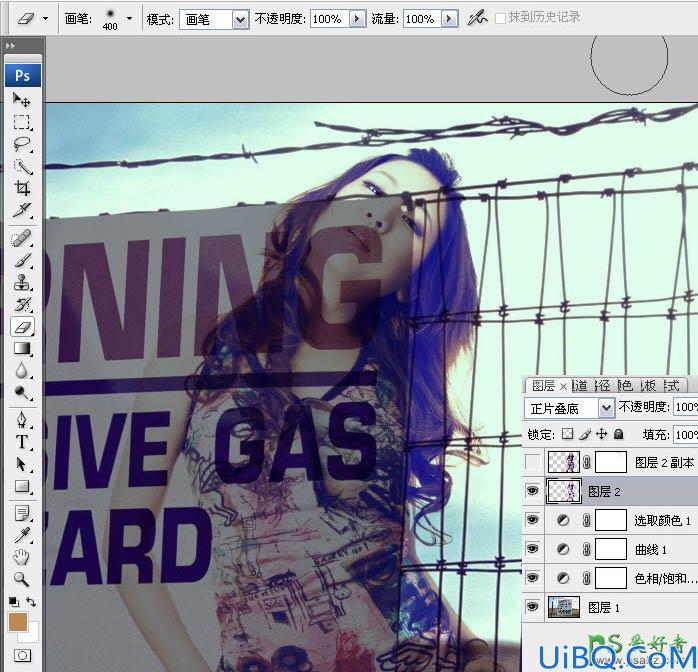
Task: Select the Lasso tool
Action: pyautogui.click(x=21, y=144)
